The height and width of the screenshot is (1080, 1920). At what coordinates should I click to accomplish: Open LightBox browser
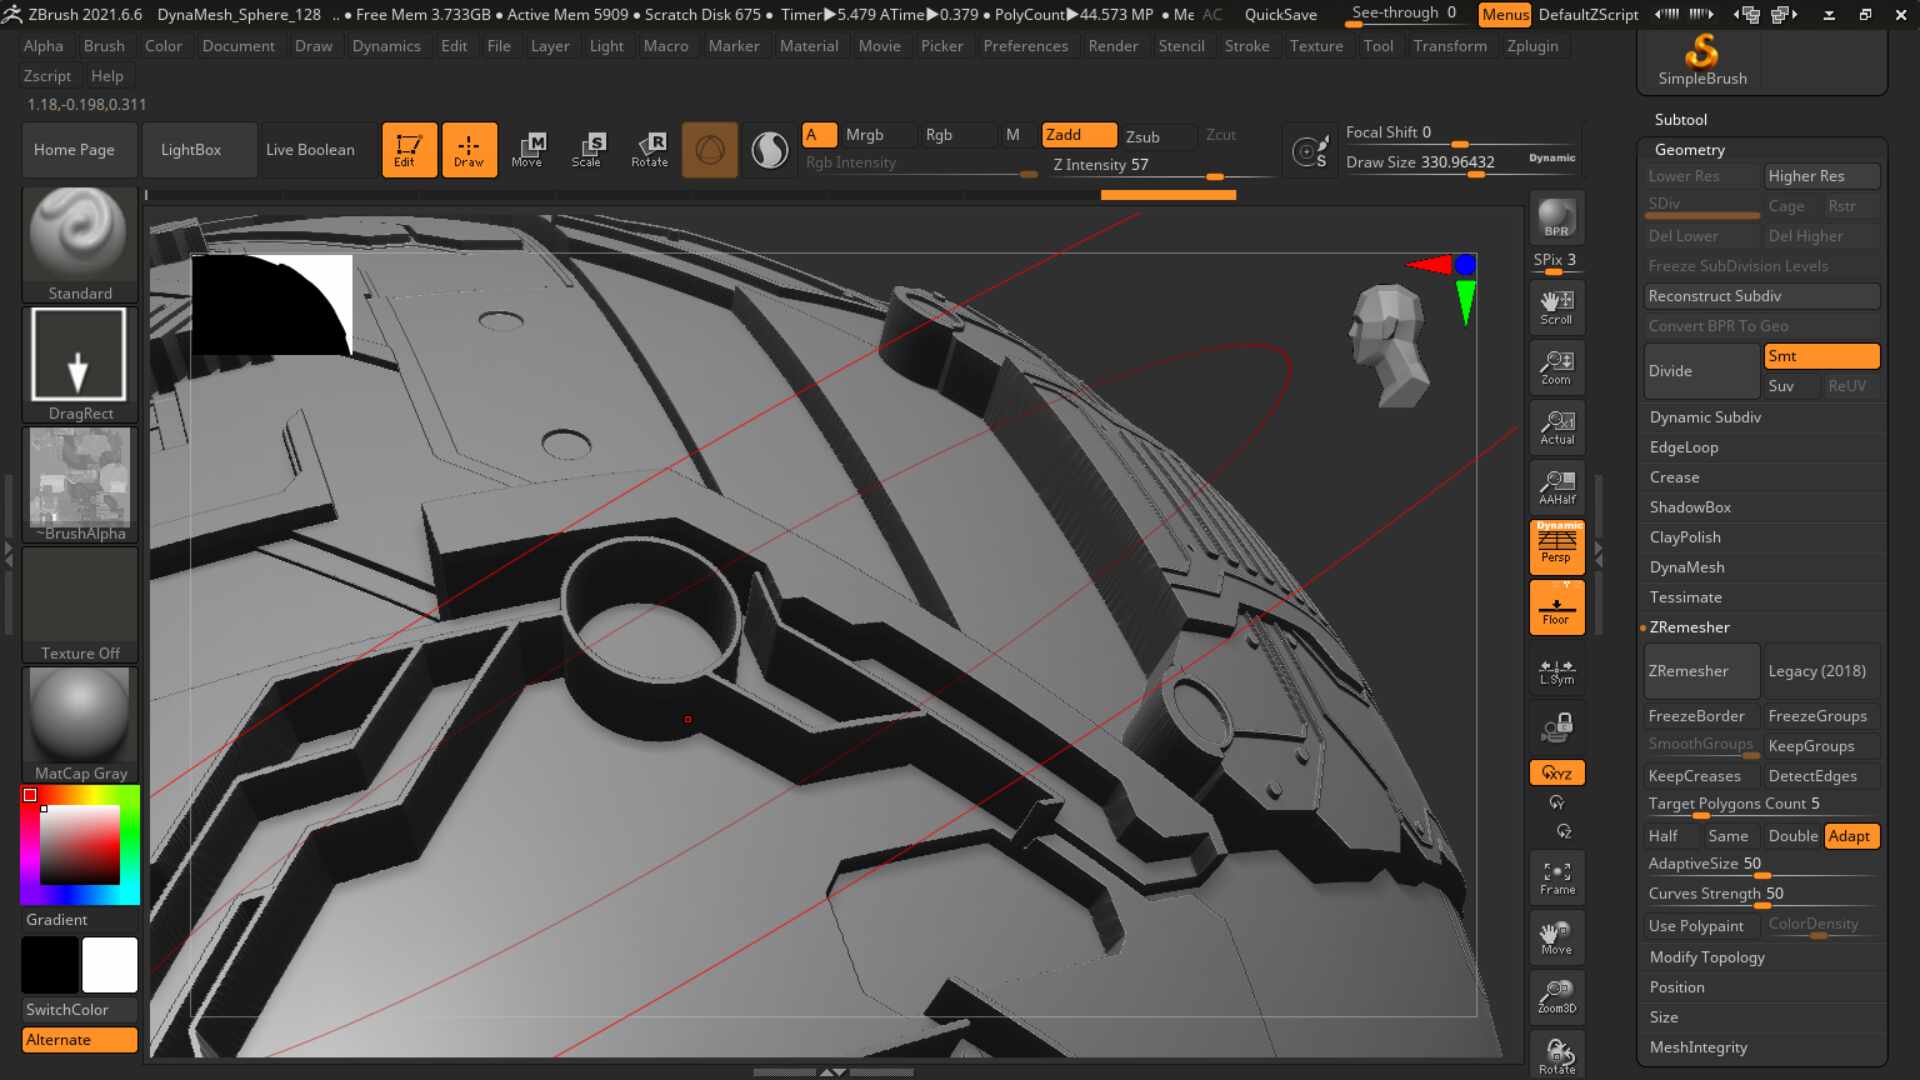[x=191, y=150]
